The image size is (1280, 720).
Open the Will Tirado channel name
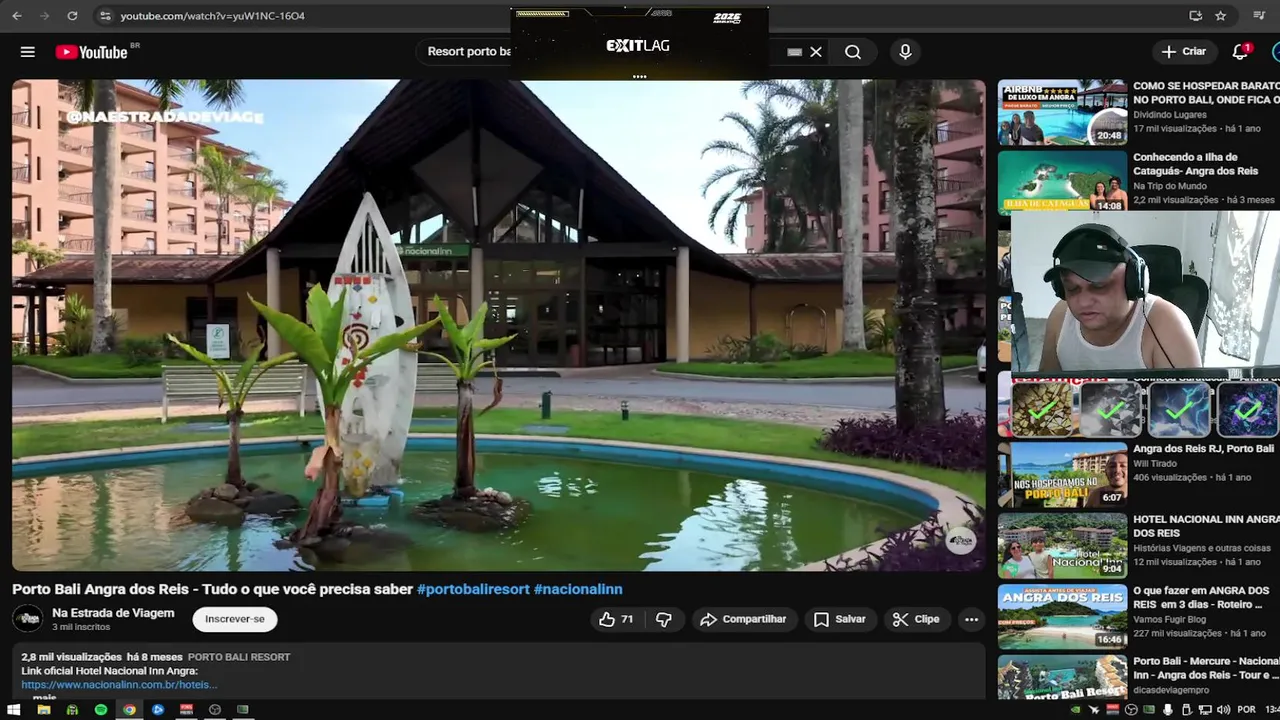click(1155, 464)
